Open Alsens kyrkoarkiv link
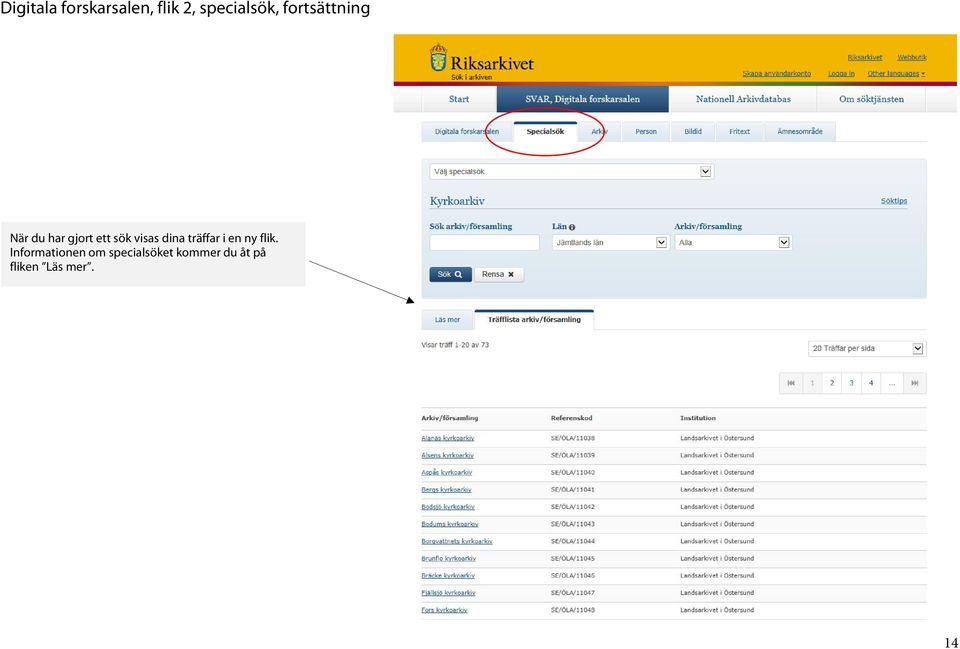Image resolution: width=960 pixels, height=649 pixels. 447,456
